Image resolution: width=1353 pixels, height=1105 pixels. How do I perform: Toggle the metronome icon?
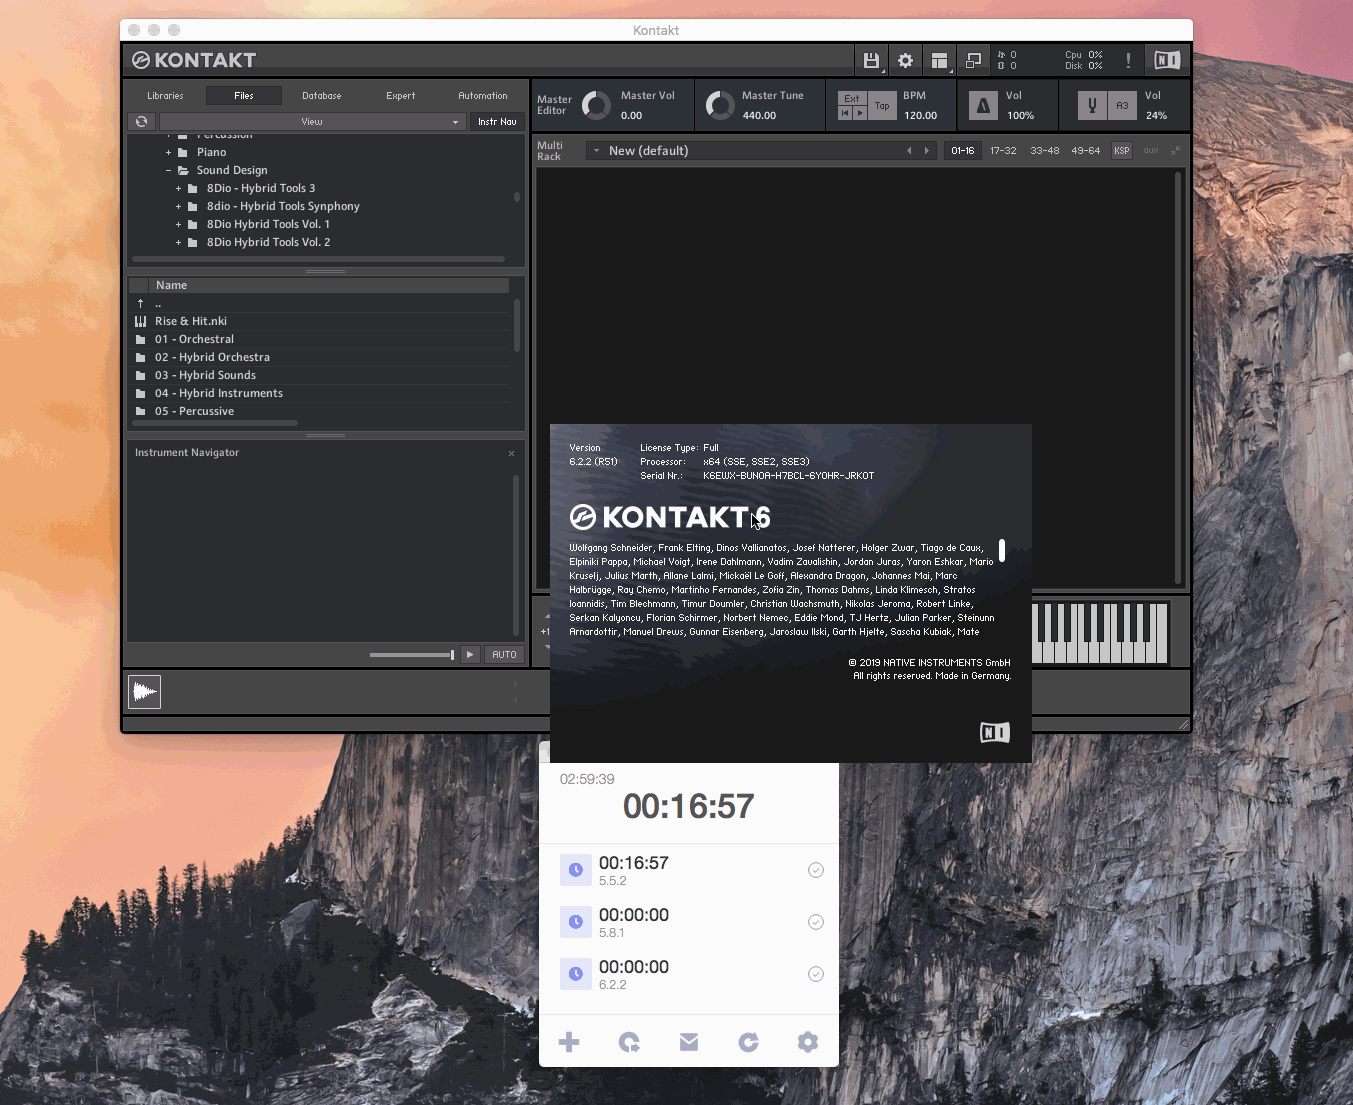pos(983,106)
